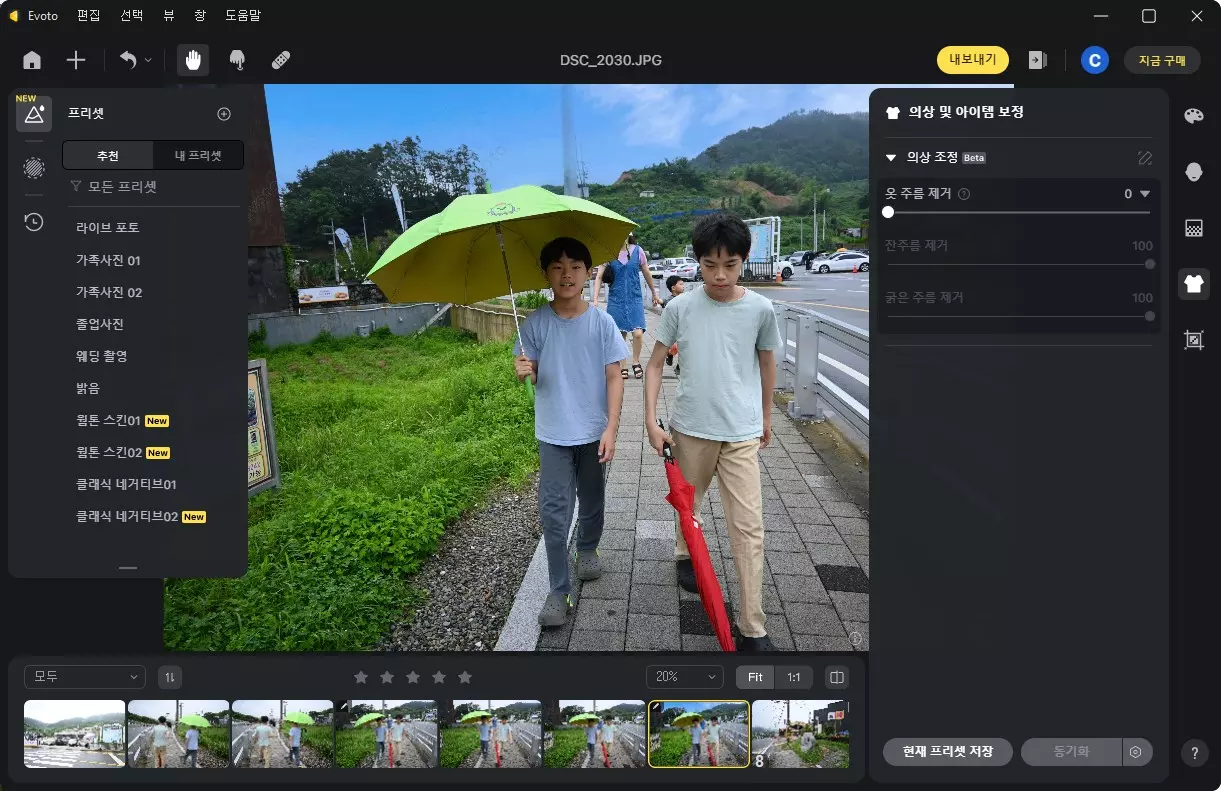
Task: Select the highlighted seventh thumbnail
Action: (x=699, y=733)
